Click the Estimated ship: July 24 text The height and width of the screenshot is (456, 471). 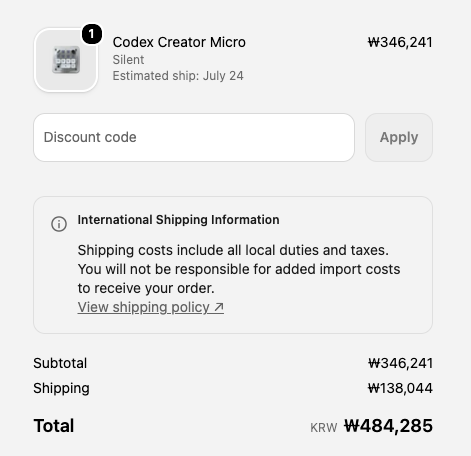coord(178,76)
